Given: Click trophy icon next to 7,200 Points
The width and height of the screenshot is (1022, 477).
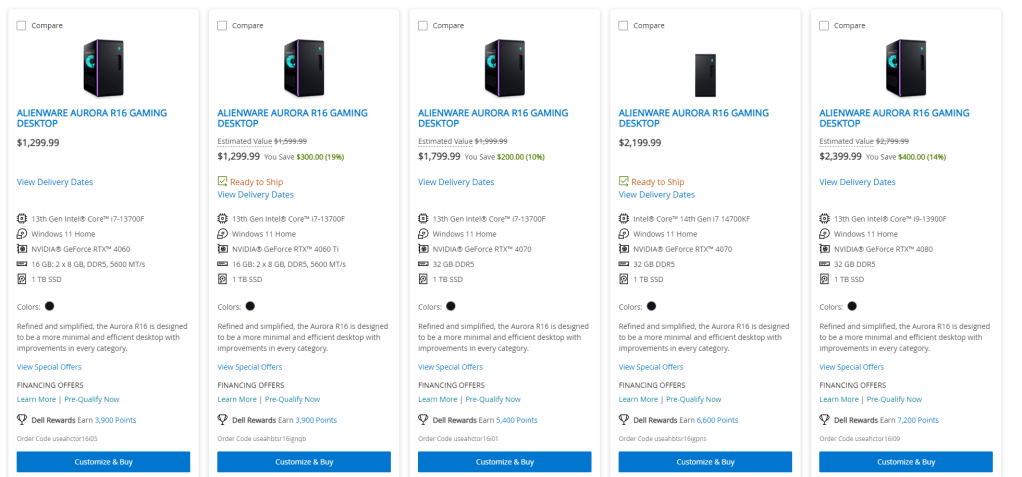Looking at the screenshot, I should [x=824, y=420].
